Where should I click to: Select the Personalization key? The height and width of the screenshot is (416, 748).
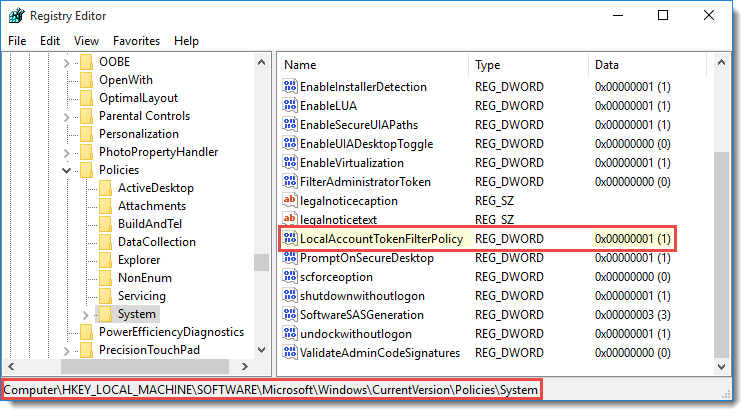[139, 134]
